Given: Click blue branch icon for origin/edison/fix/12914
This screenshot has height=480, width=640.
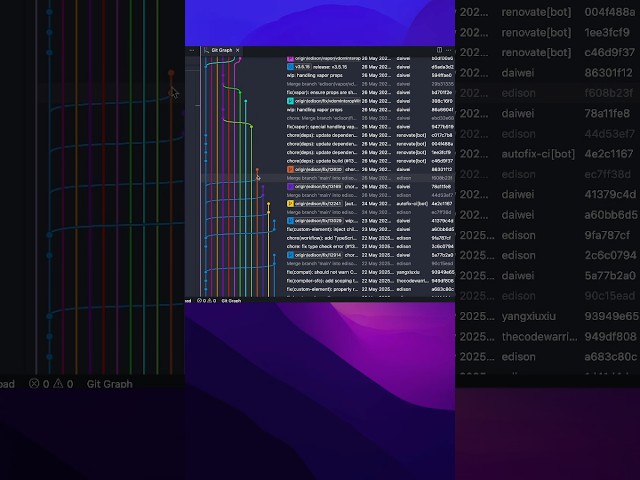Looking at the screenshot, I should (x=290, y=255).
